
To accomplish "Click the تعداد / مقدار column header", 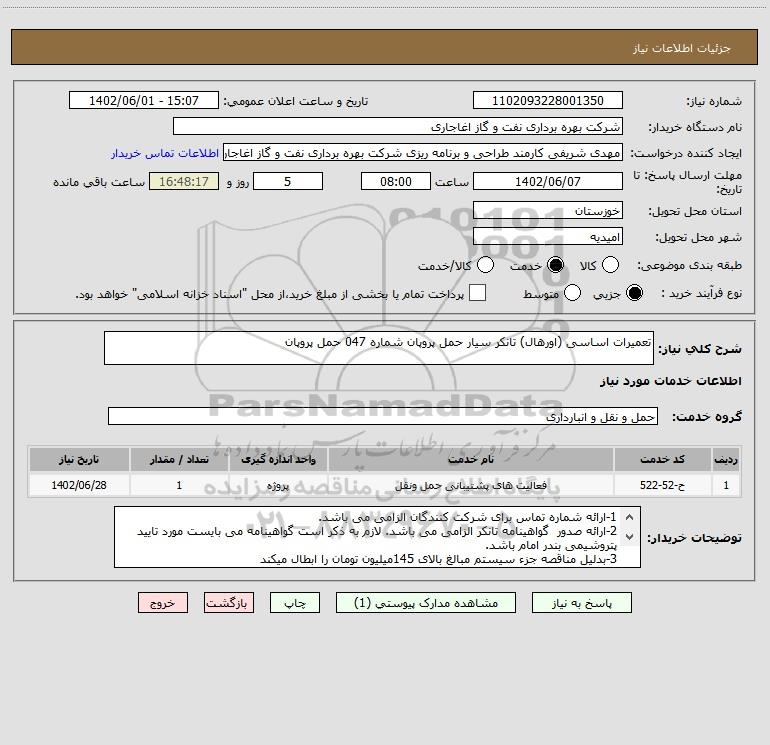I will 179,460.
